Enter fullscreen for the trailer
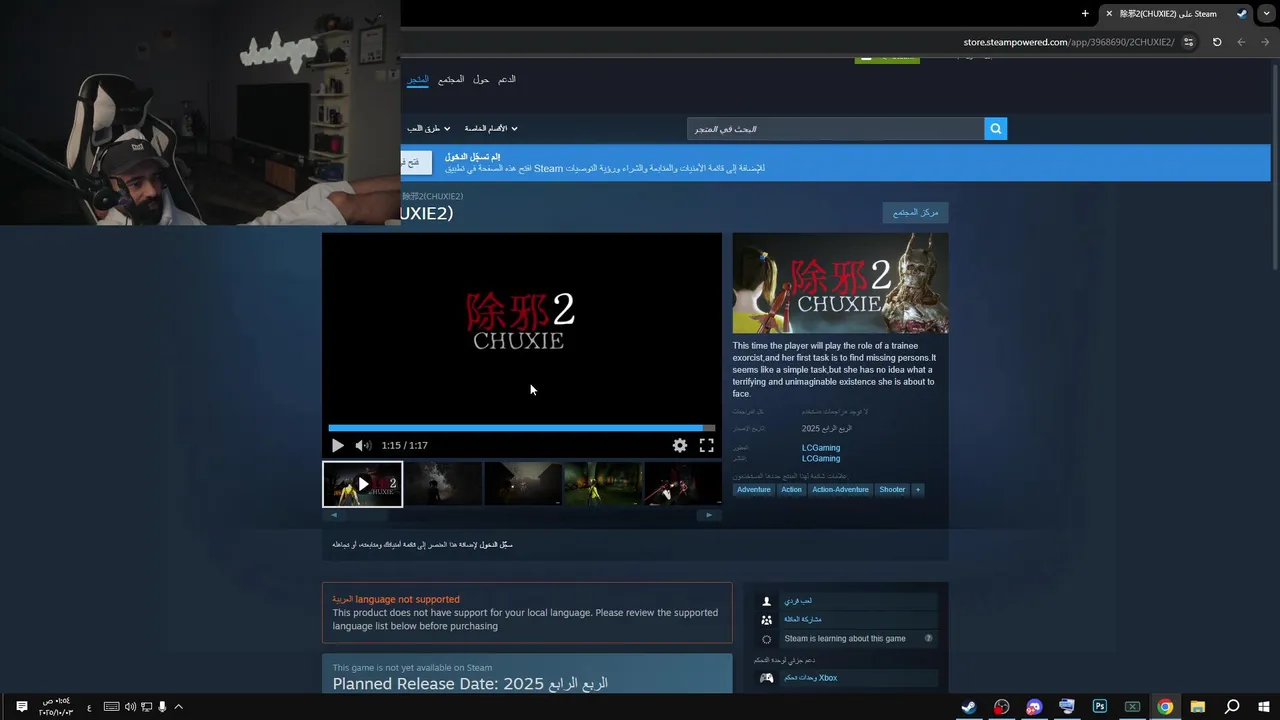The height and width of the screenshot is (720, 1280). (x=706, y=446)
